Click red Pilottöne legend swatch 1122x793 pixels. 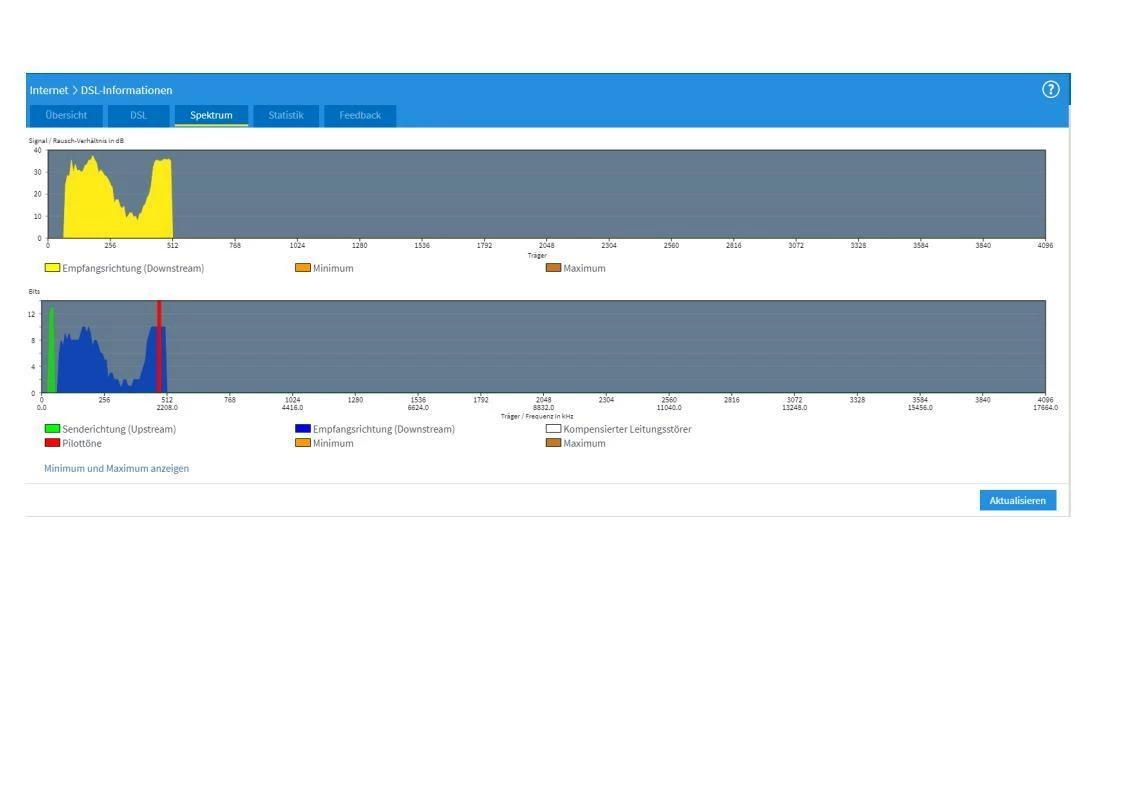click(x=52, y=443)
